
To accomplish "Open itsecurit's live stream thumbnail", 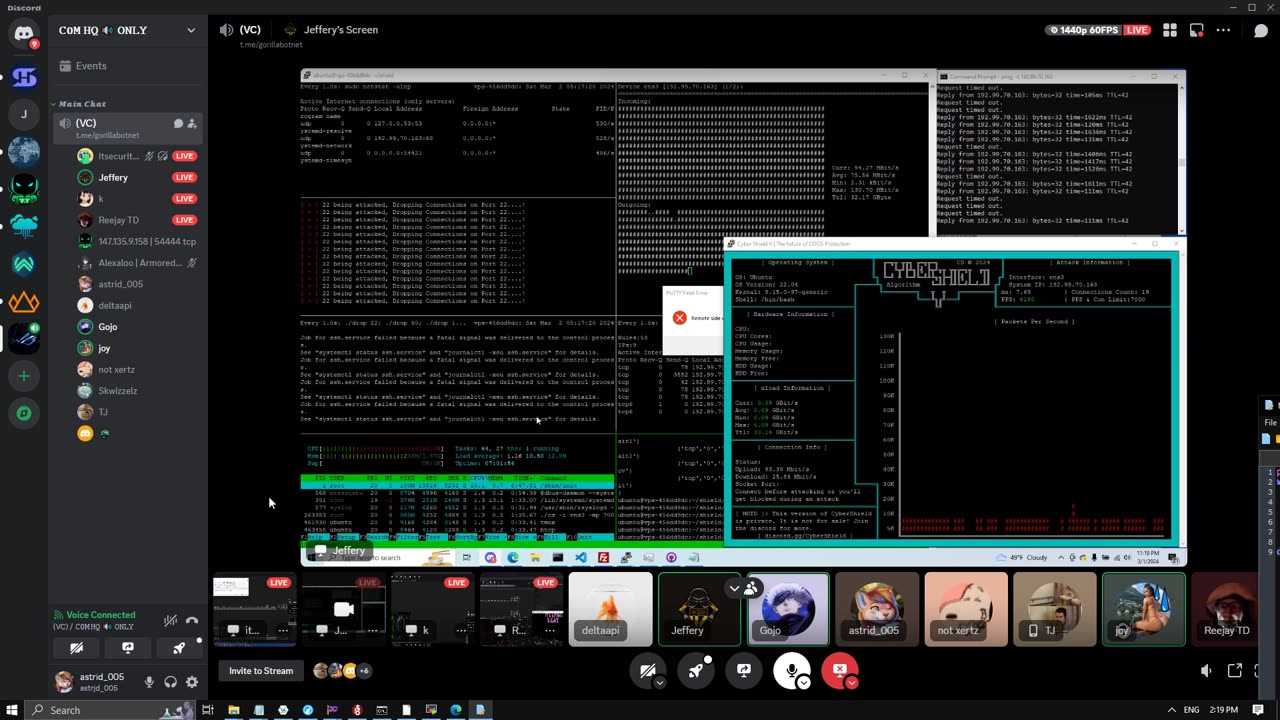I will point(253,608).
